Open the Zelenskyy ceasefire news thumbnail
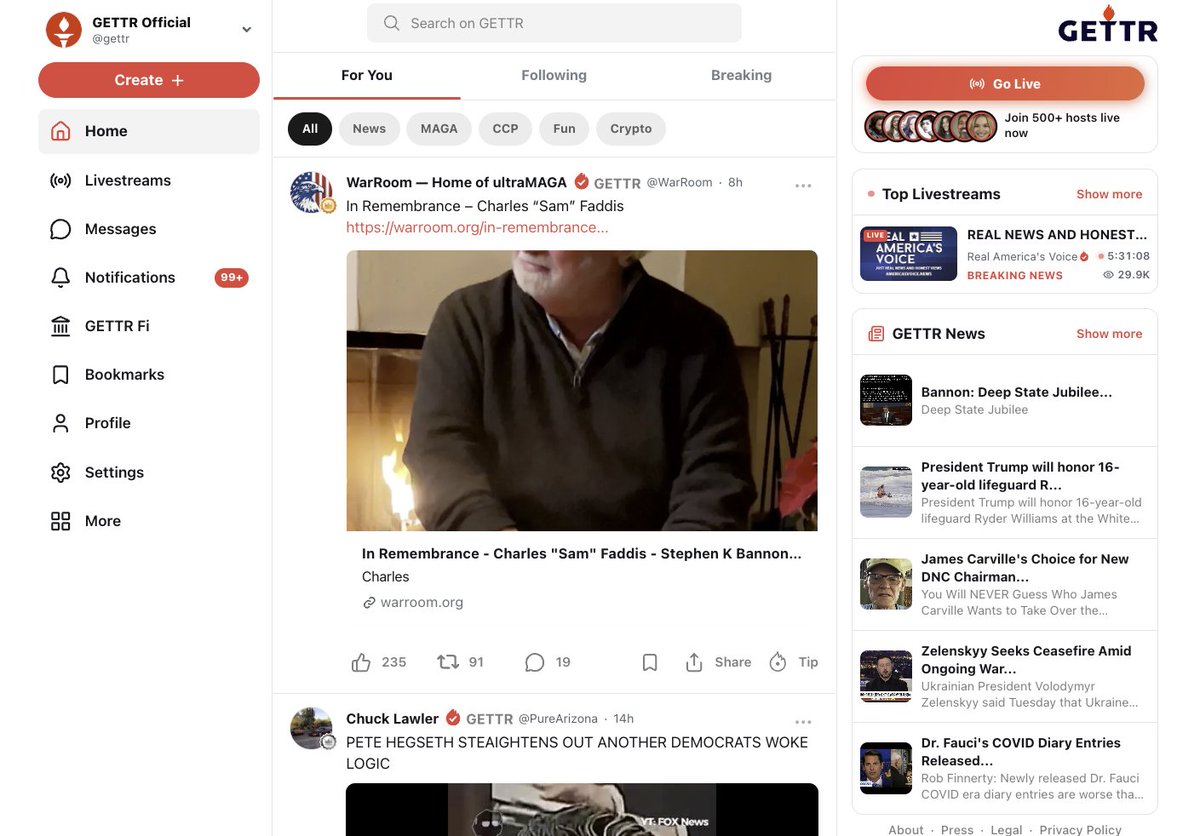This screenshot has width=1200, height=836. pos(886,676)
